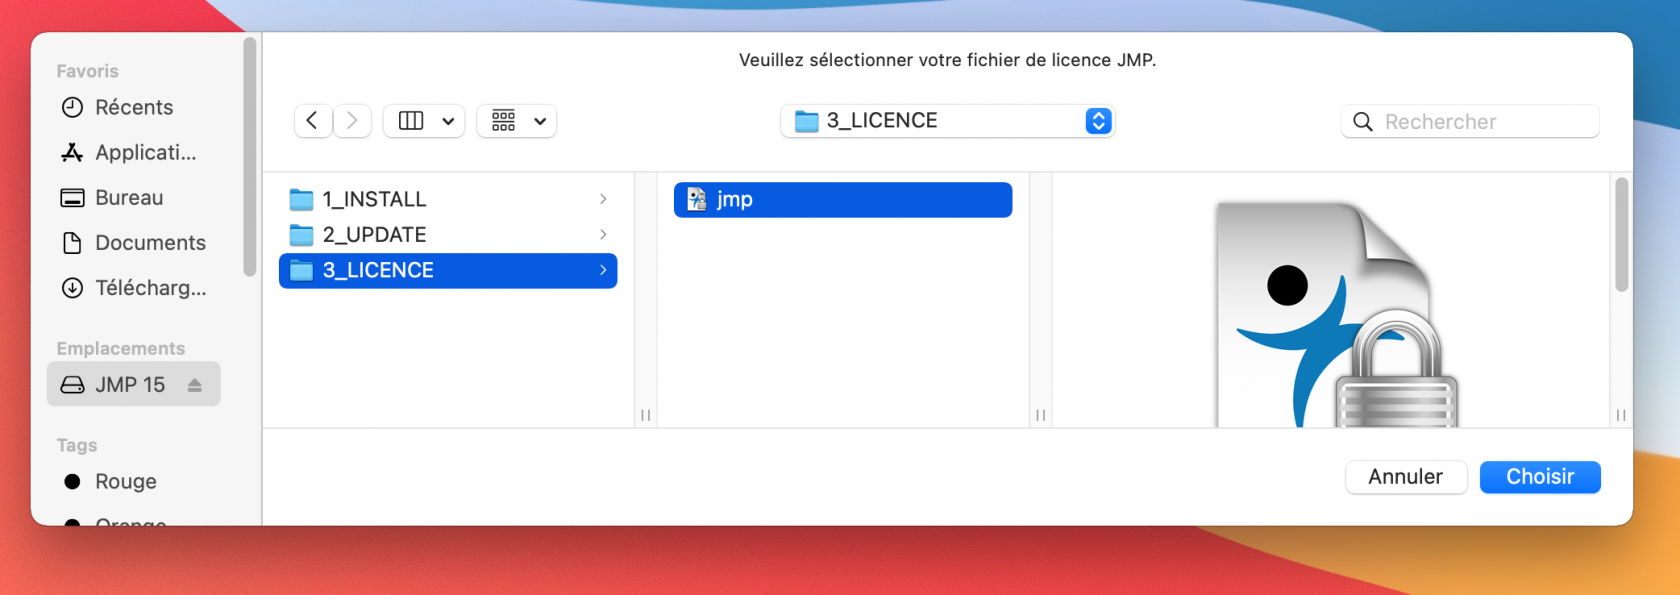Open Récents in the sidebar
This screenshot has height=595, width=1680.
tap(133, 107)
